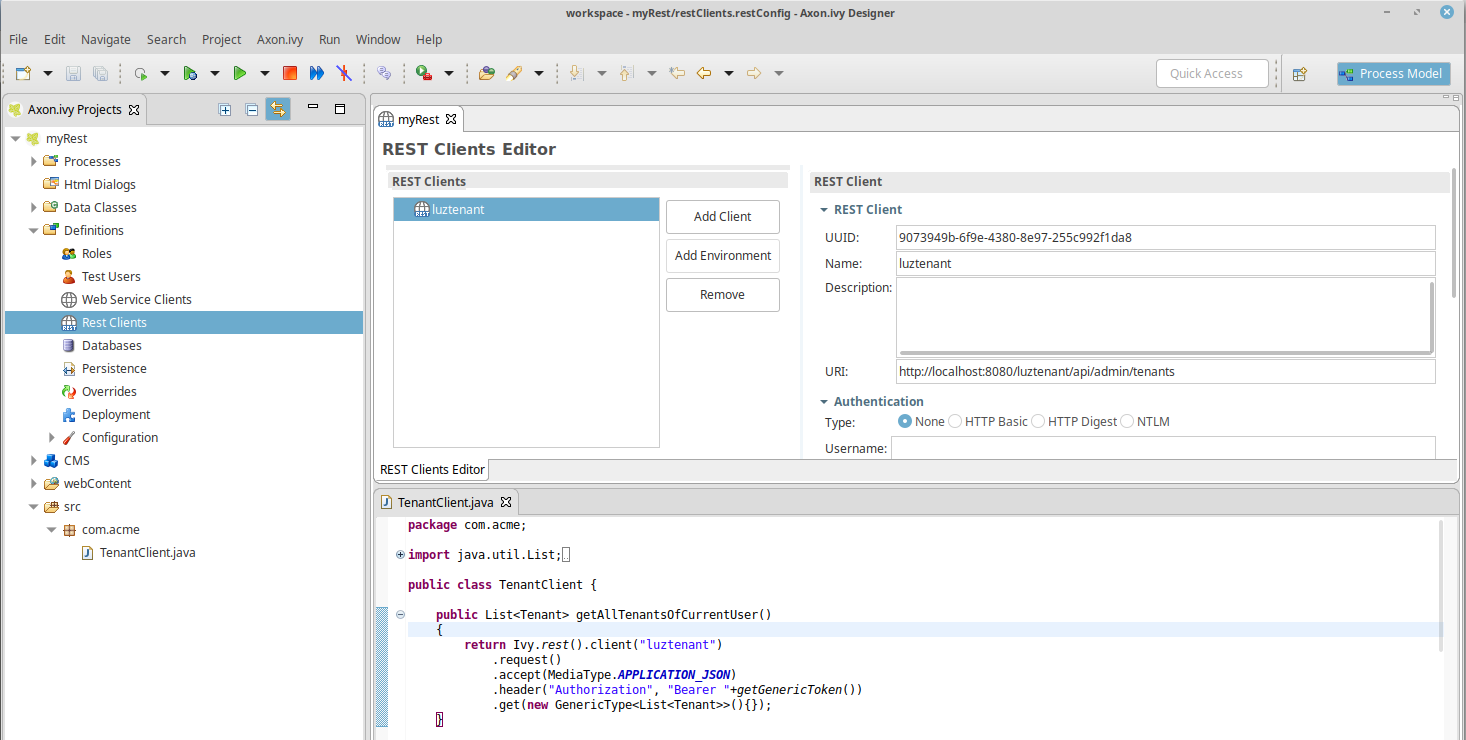The image size is (1466, 740).
Task: Select the Deployment item
Action: click(x=116, y=414)
